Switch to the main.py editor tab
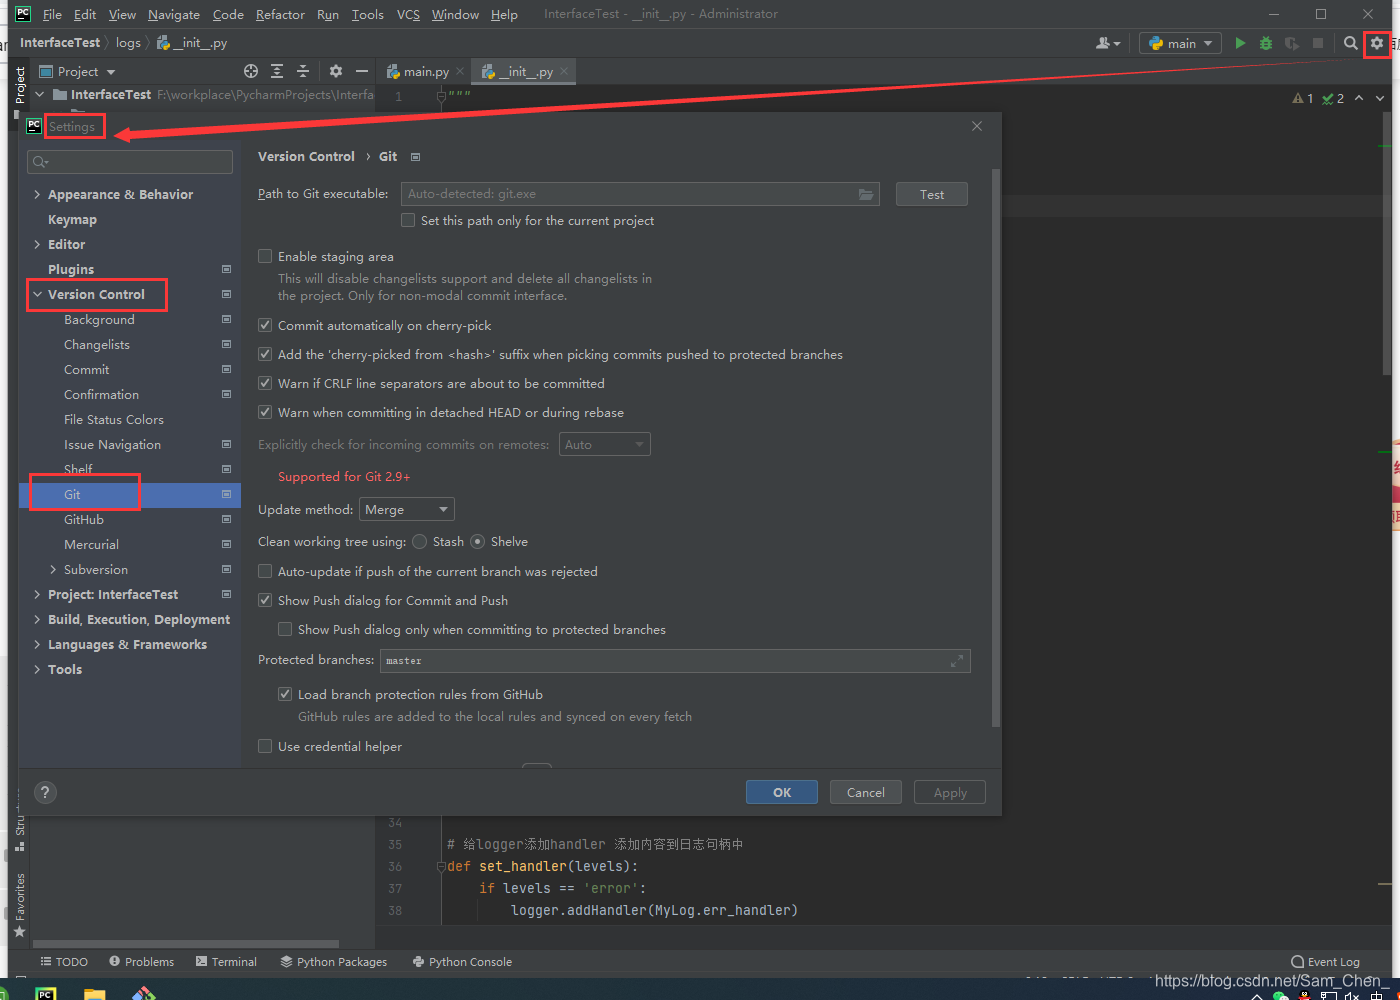 click(x=421, y=71)
